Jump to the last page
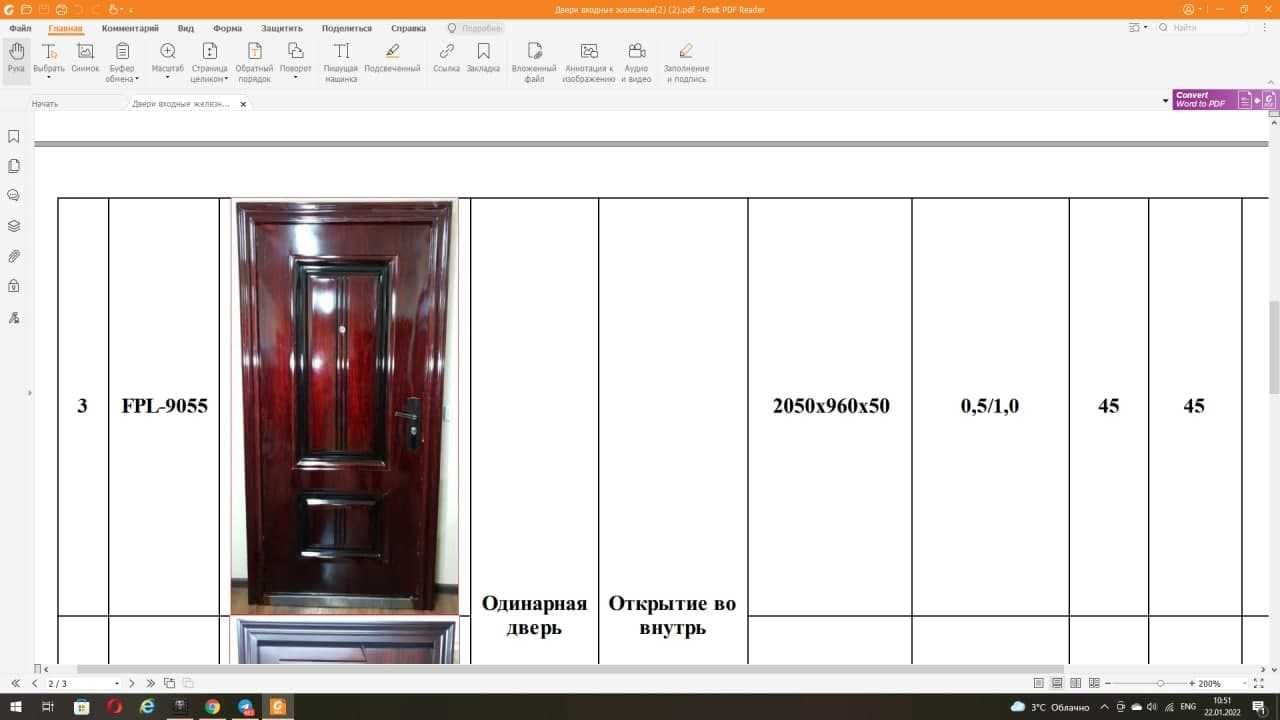The image size is (1280, 720). [x=151, y=683]
